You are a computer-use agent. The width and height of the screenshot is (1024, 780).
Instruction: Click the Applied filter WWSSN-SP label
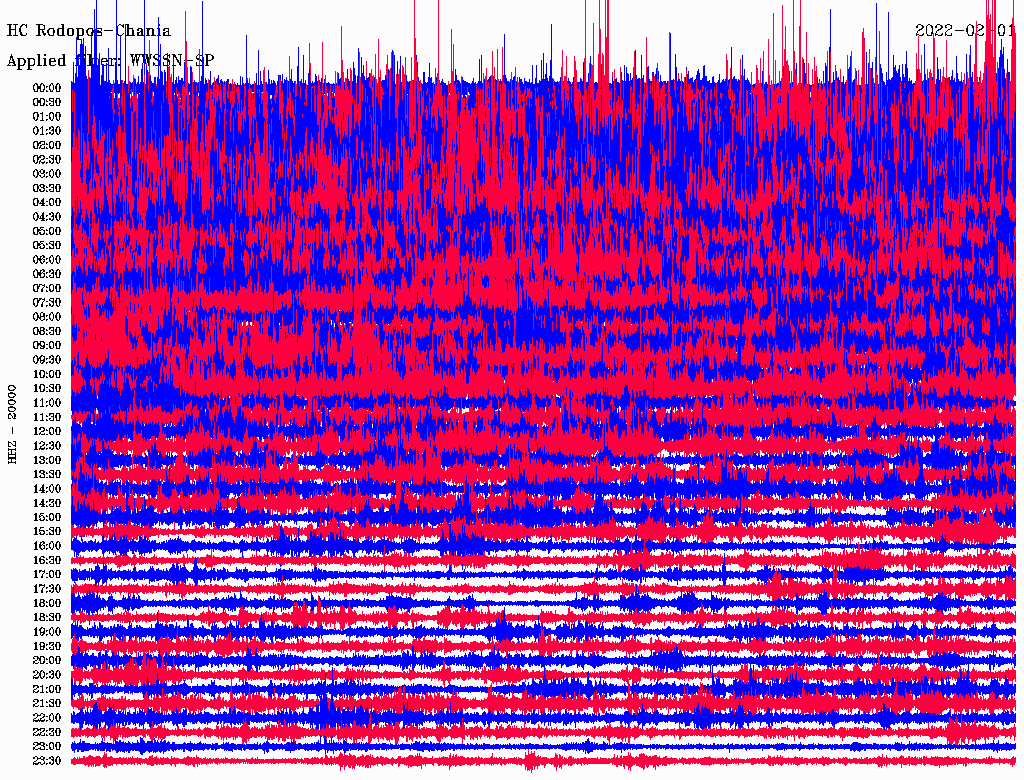(110, 61)
